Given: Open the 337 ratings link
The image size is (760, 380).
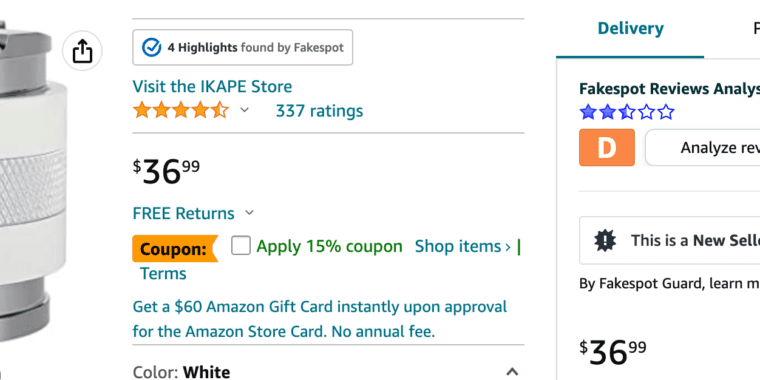Looking at the screenshot, I should click(319, 111).
